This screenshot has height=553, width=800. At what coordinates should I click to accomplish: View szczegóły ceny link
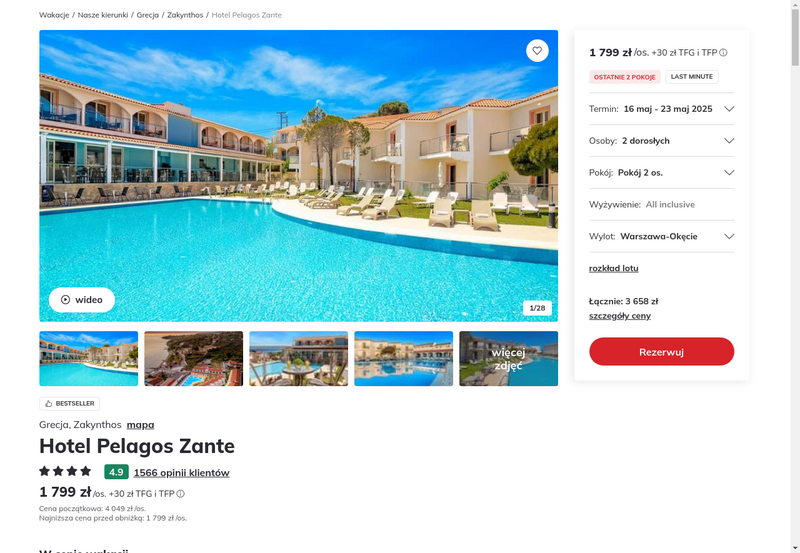(619, 316)
